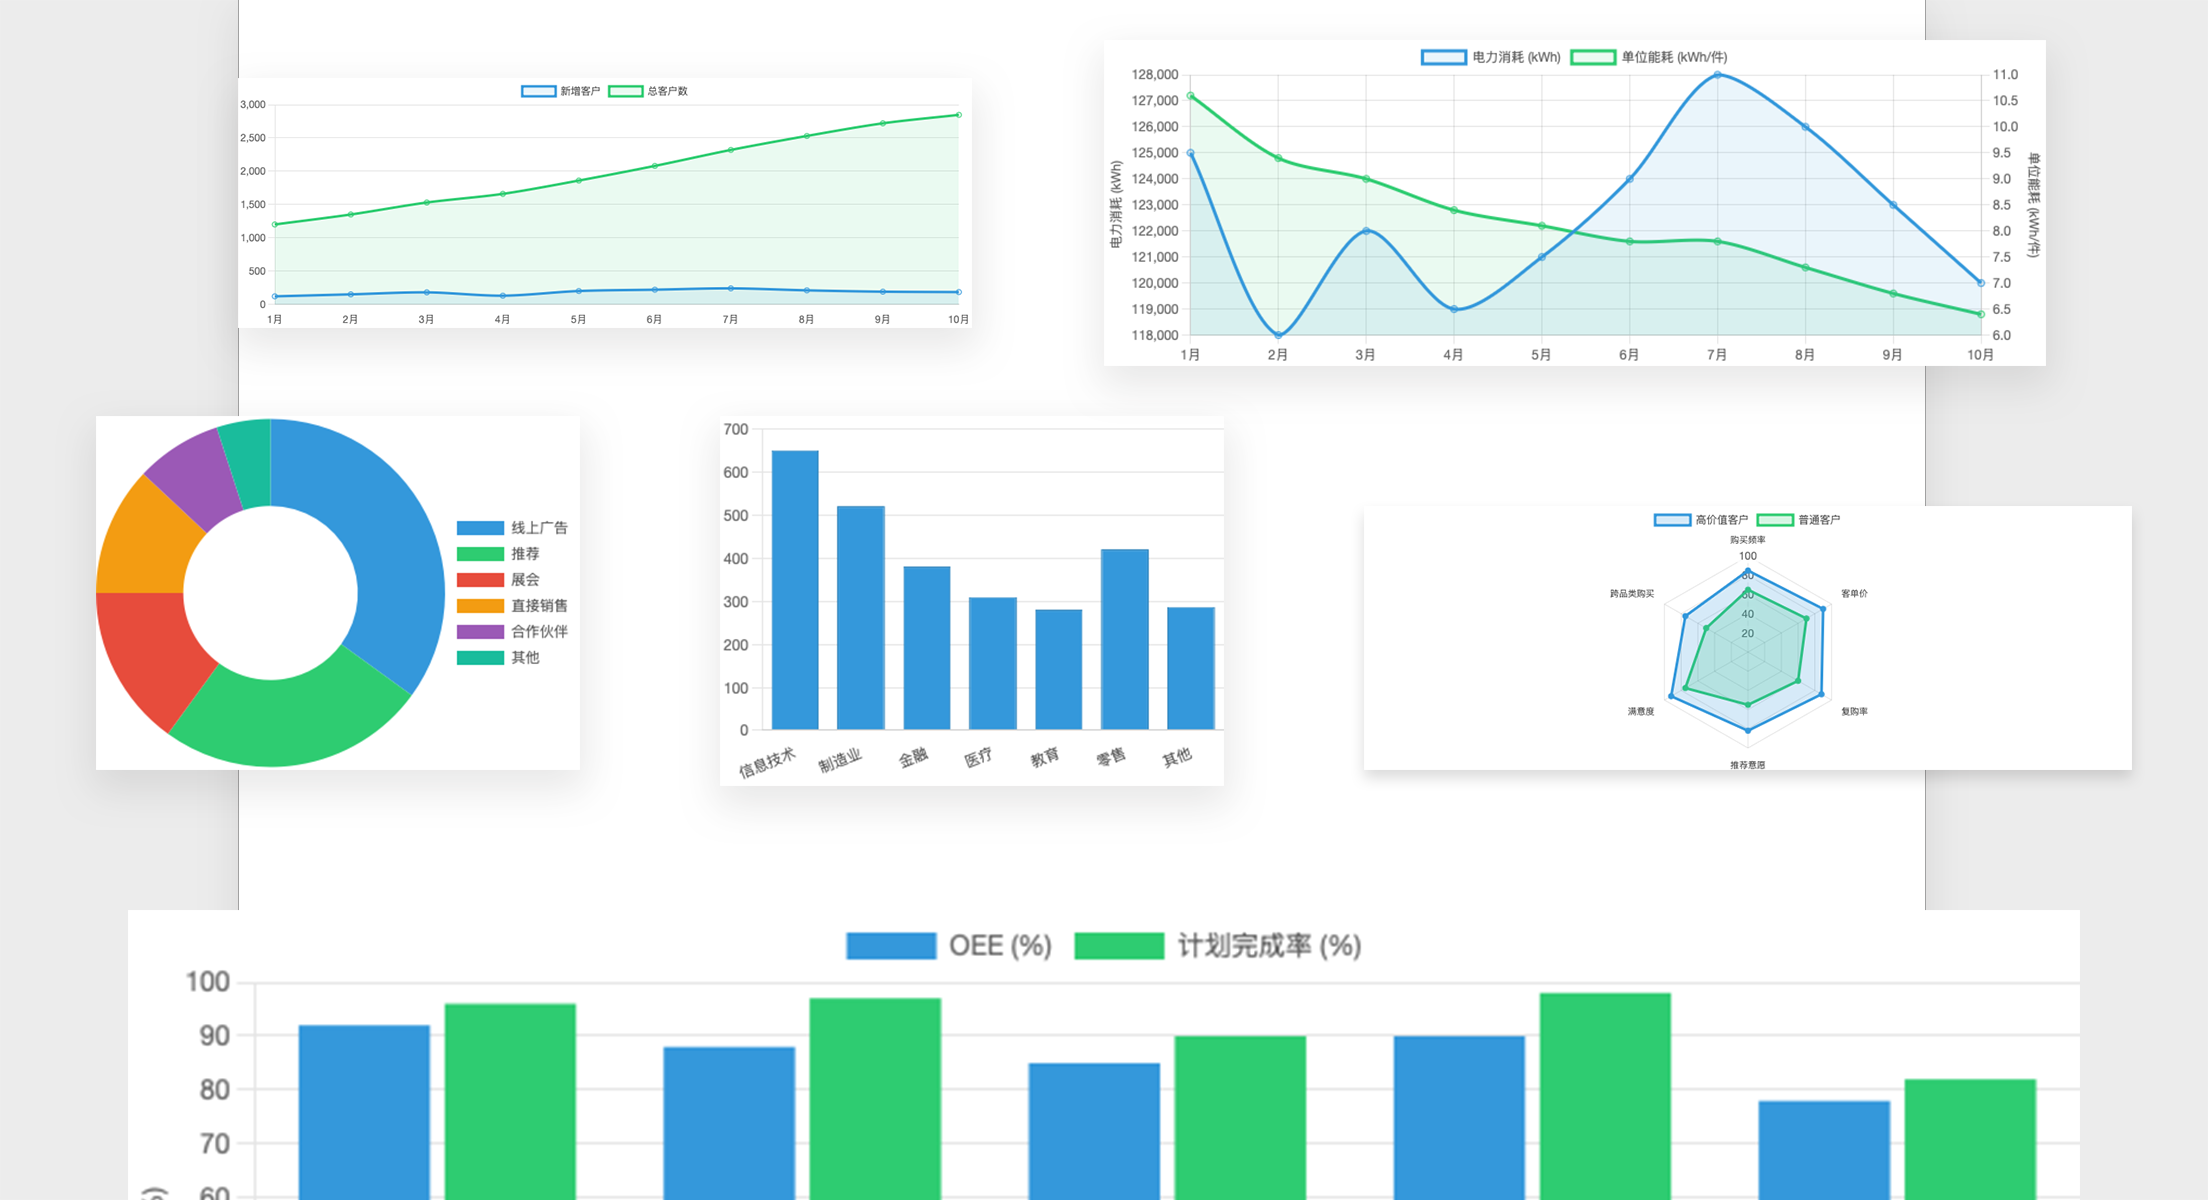Image resolution: width=2208 pixels, height=1200 pixels.
Task: Click the purple segment of the donut chart
Action: (190, 475)
